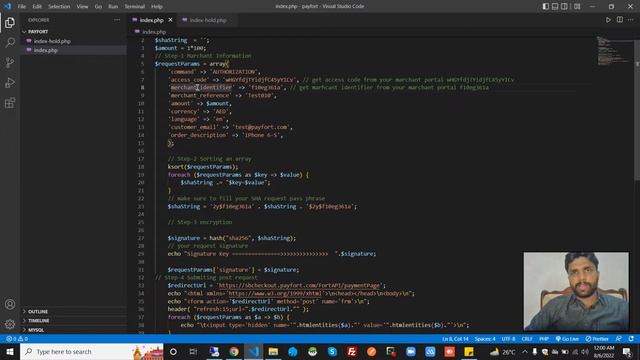Open the Selection menu

pyautogui.click(x=59, y=7)
